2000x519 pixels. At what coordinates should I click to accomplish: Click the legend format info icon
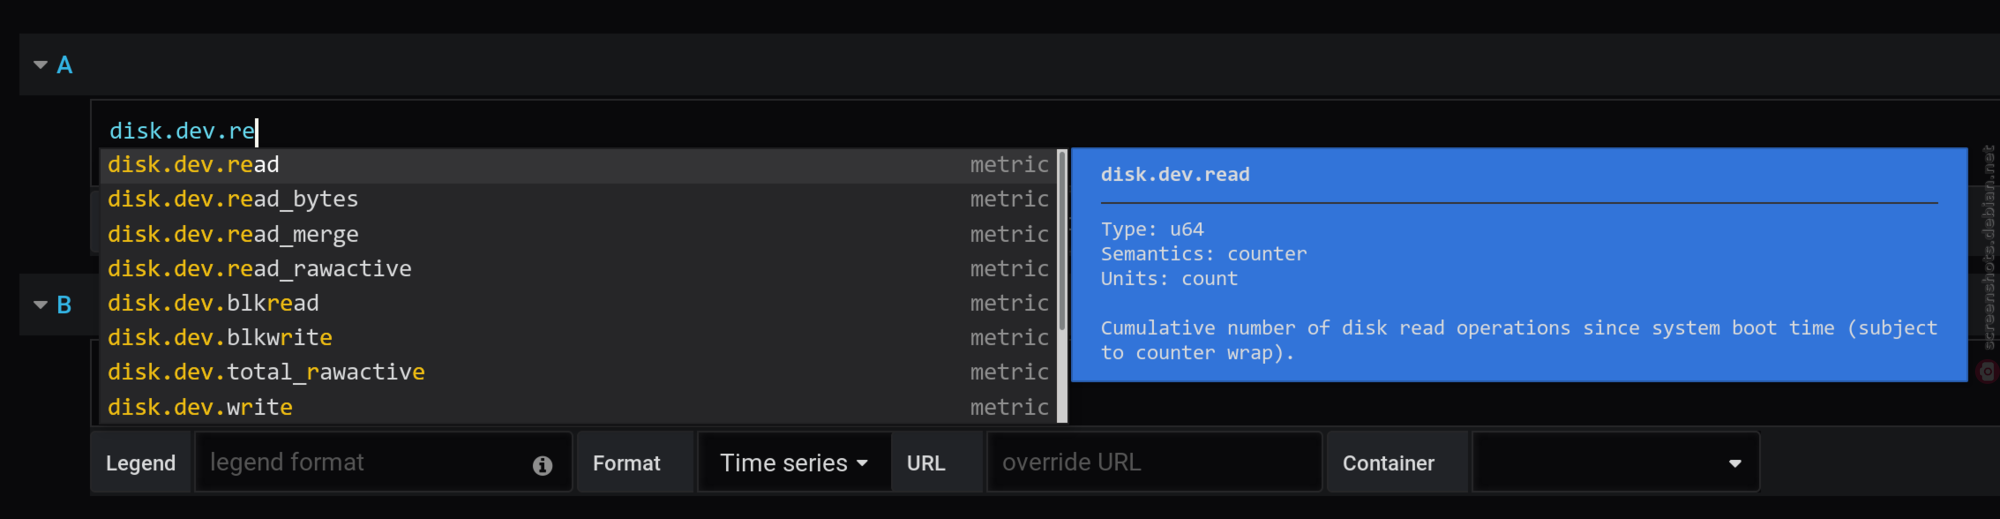point(542,465)
